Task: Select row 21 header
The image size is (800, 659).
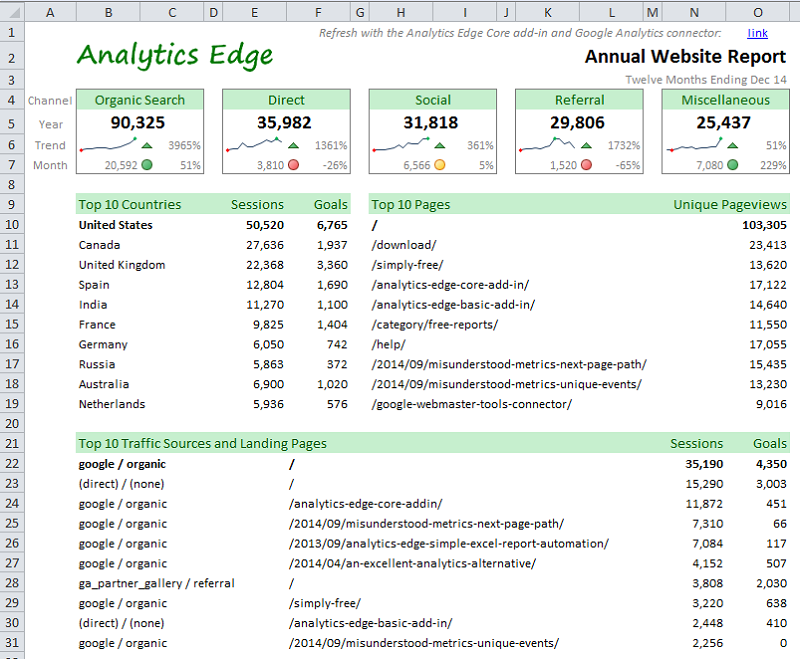Action: [12, 443]
